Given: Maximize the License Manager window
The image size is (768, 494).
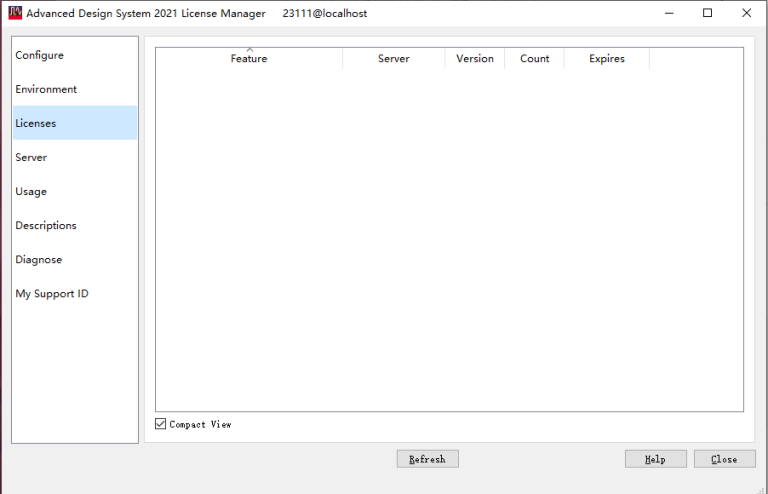Looking at the screenshot, I should coord(708,13).
